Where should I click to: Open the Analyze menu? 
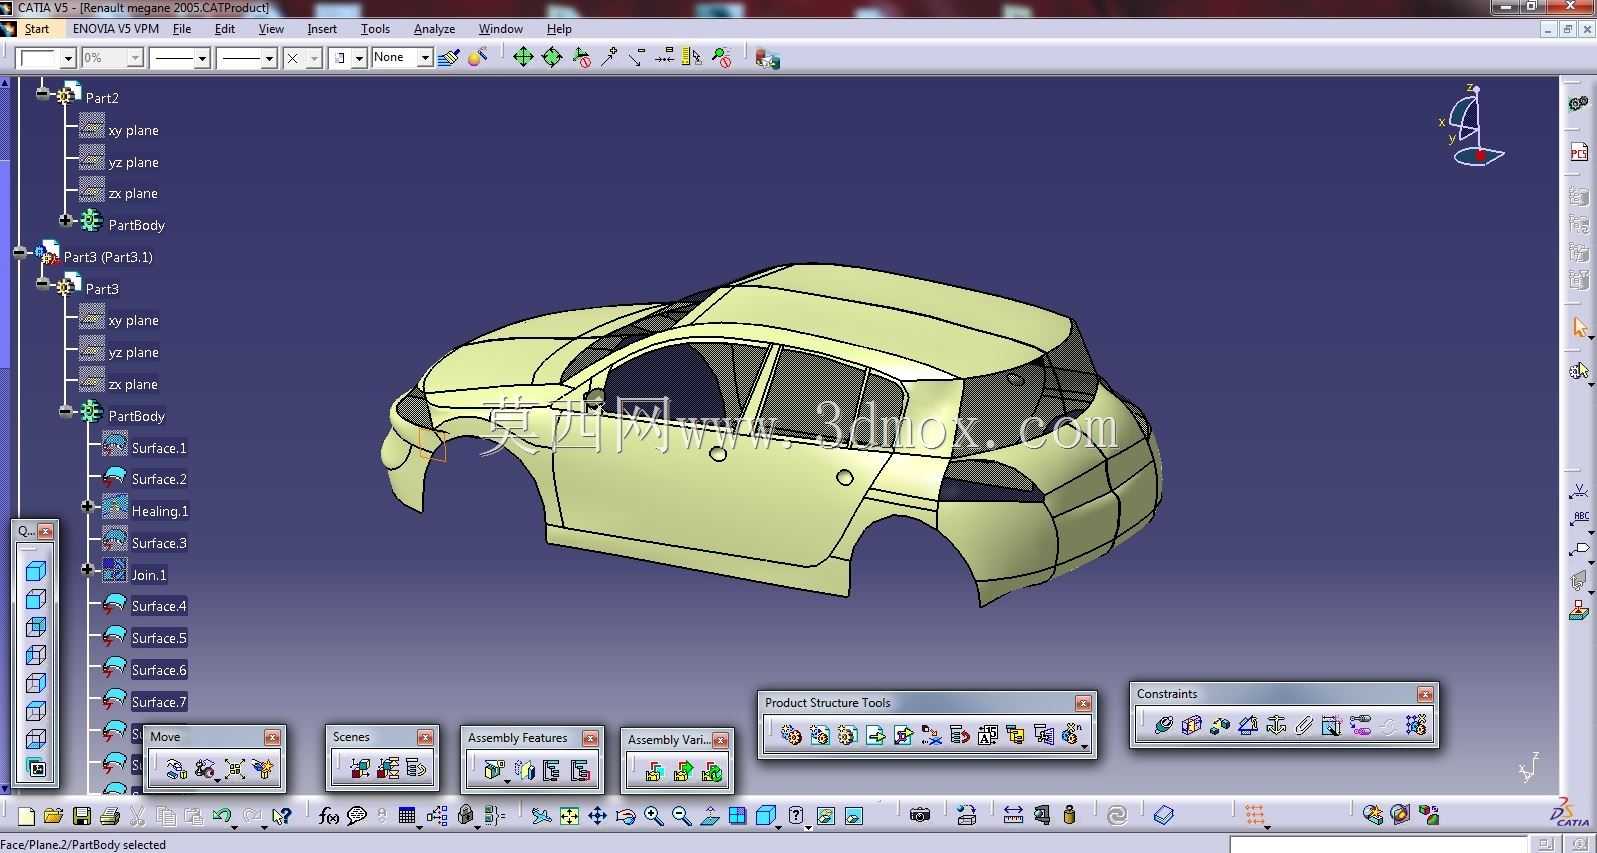tap(434, 29)
